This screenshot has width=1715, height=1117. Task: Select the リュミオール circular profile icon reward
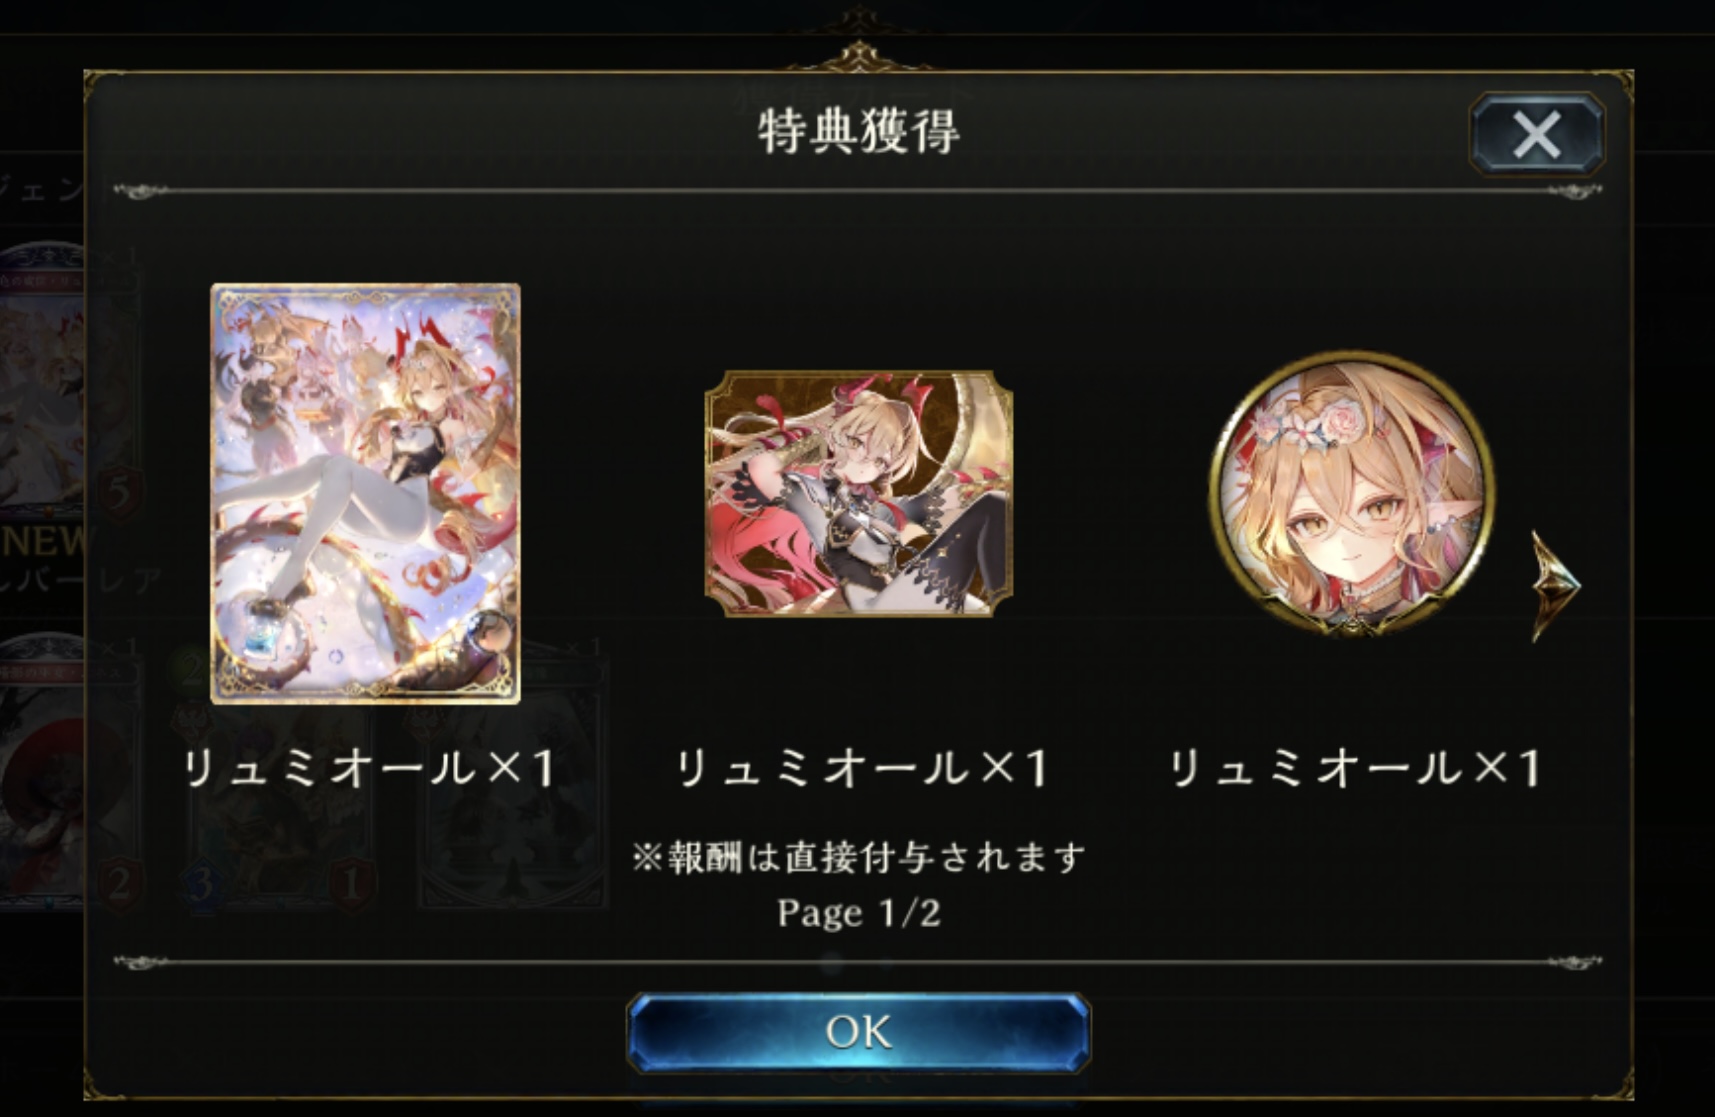click(1351, 494)
